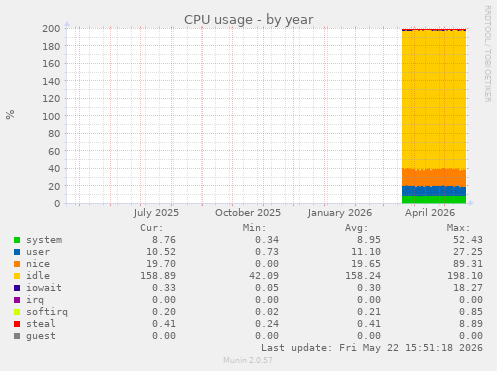Click the 'guest' legend label
This screenshot has height=371, width=497.
pyautogui.click(x=41, y=336)
